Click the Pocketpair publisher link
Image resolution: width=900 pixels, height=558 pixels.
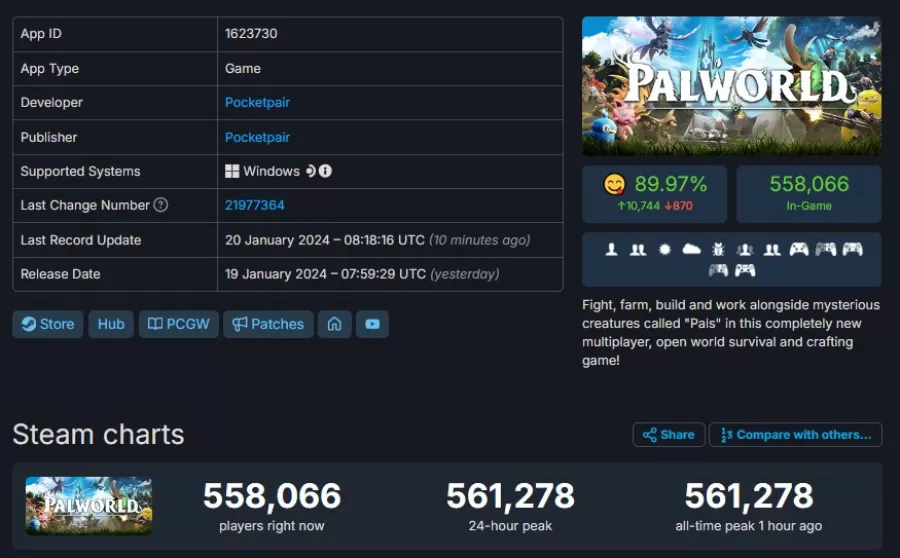pos(257,138)
